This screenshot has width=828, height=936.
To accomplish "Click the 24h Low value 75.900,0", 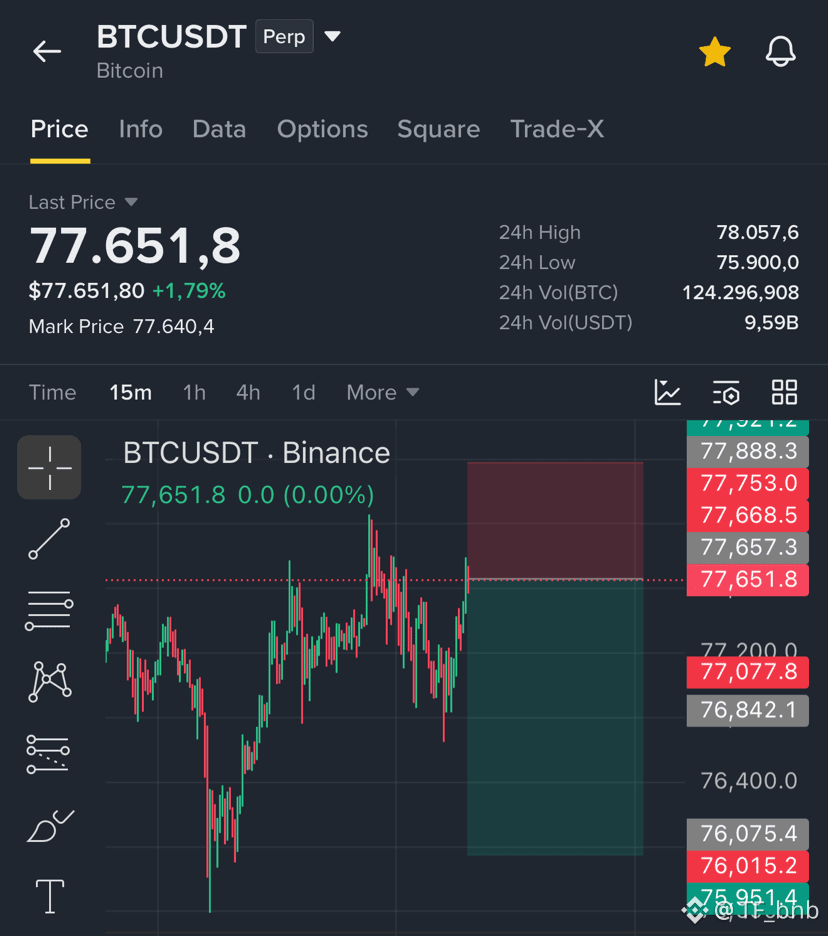I will [758, 262].
